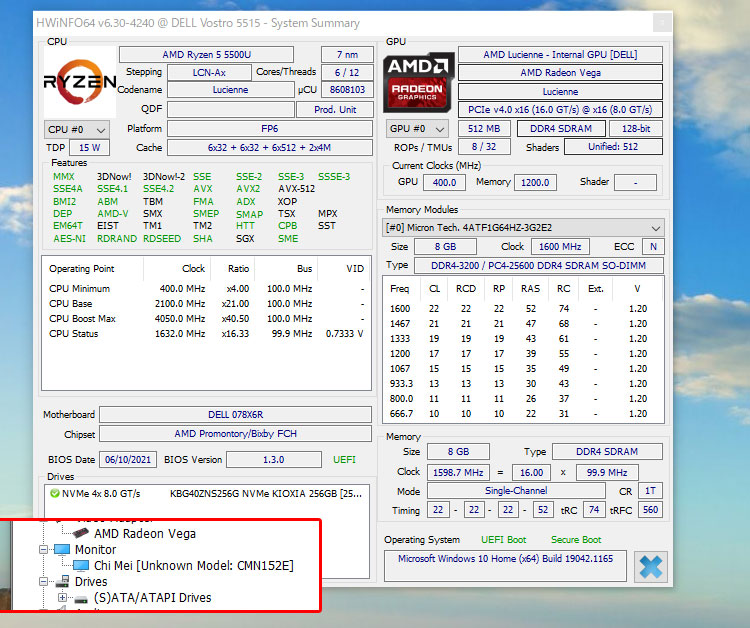Click the GPU memory clock 1200.0 field
The image size is (750, 628).
[535, 182]
